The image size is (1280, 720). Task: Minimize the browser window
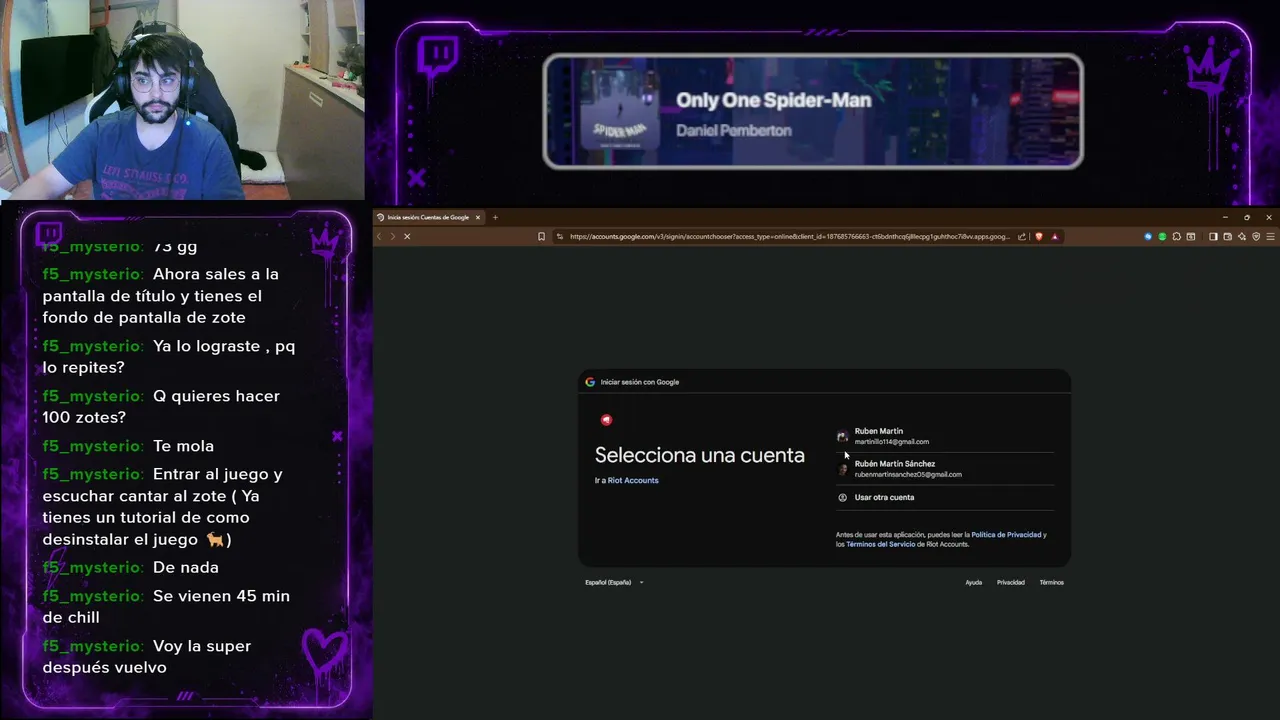pos(1225,217)
